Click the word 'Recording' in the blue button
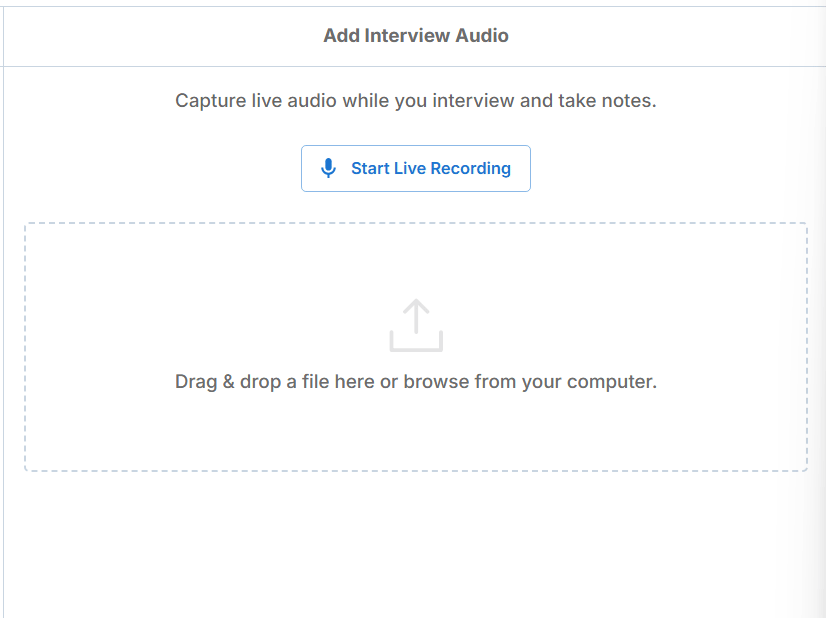 click(470, 169)
